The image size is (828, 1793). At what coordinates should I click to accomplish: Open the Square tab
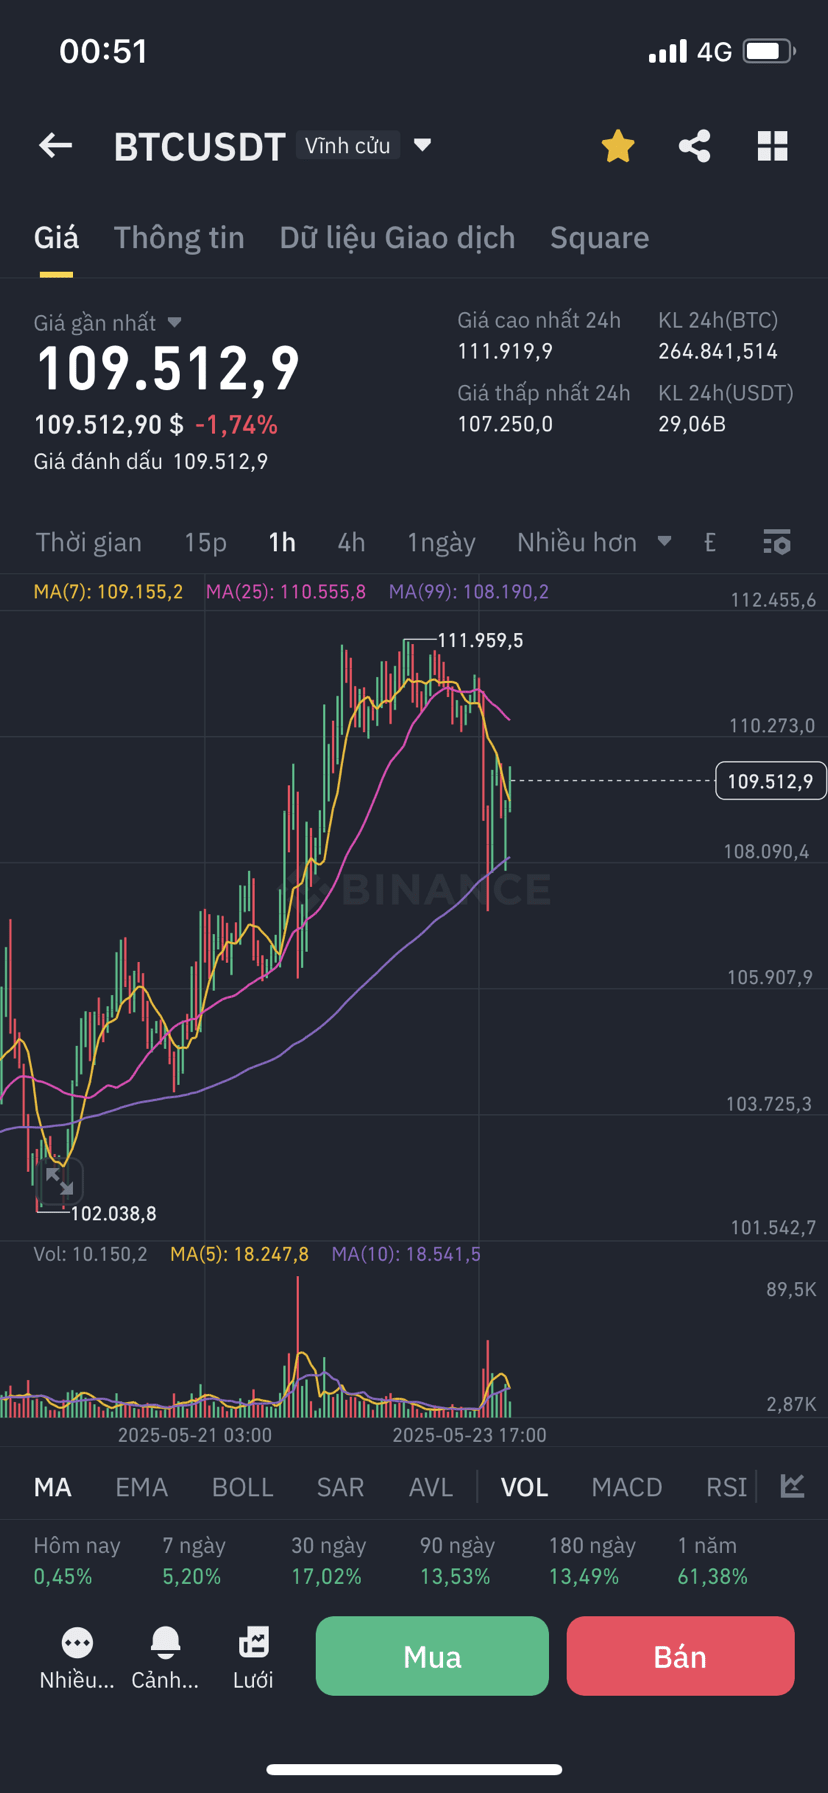coord(599,238)
